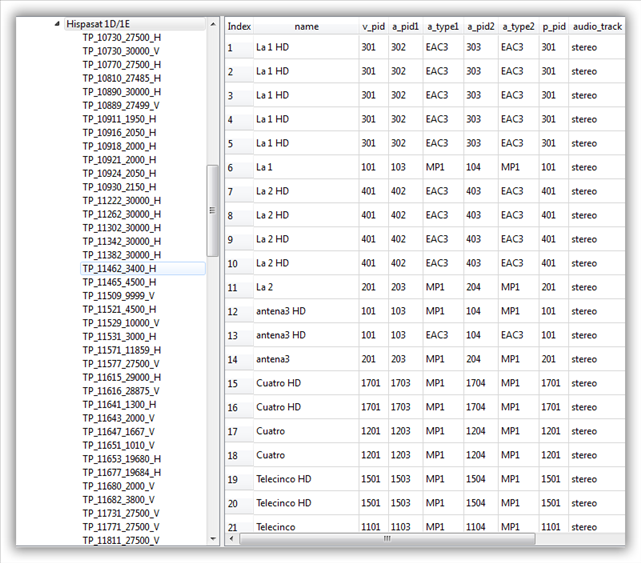Select row 19 Telecinco HD name cell

[x=306, y=479]
